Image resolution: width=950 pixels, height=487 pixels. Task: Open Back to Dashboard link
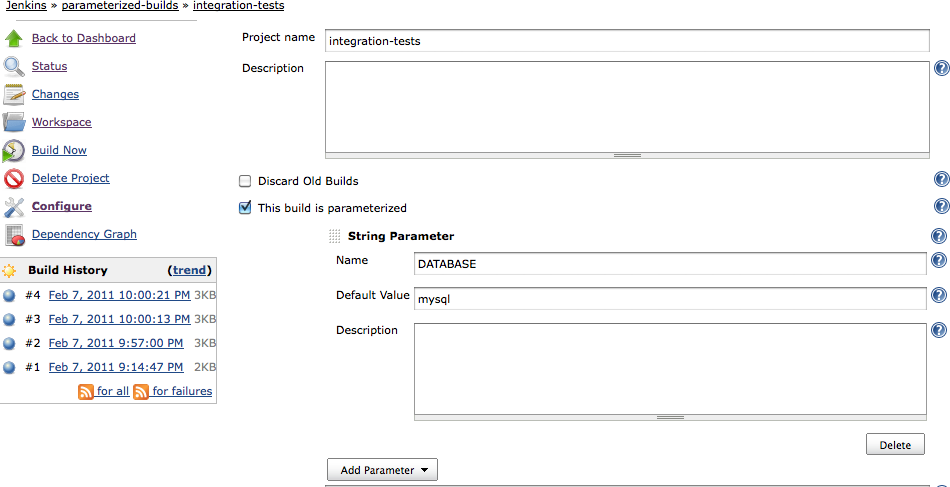point(84,38)
